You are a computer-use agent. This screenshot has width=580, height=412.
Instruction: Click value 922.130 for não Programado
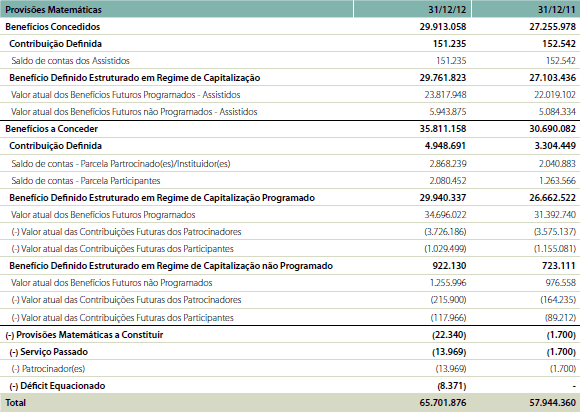point(449,266)
